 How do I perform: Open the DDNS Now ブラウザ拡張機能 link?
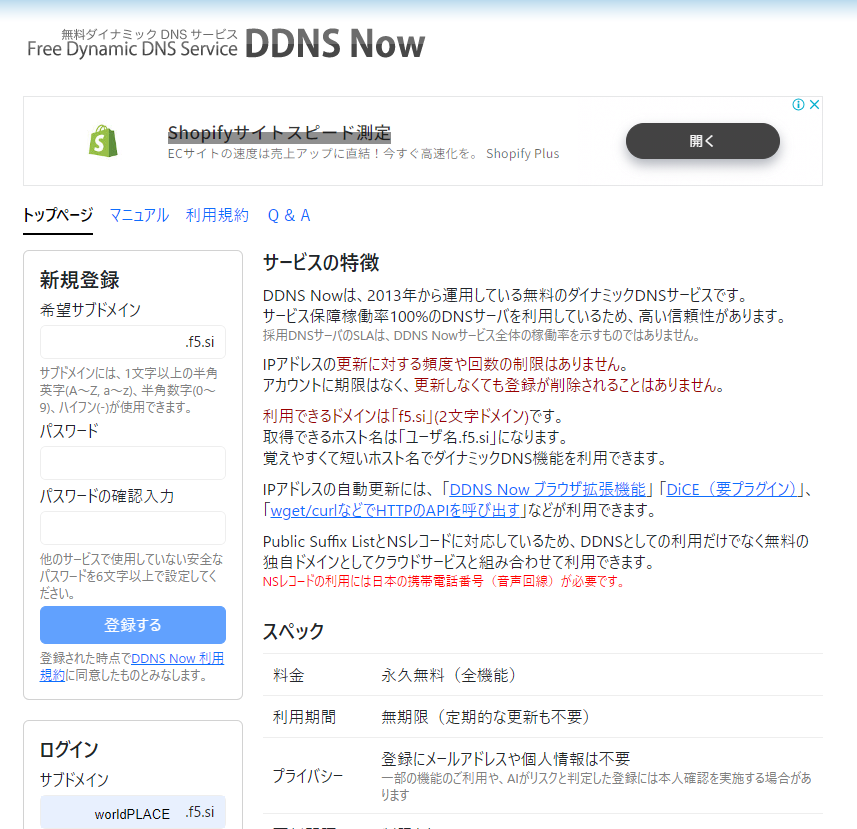click(547, 489)
